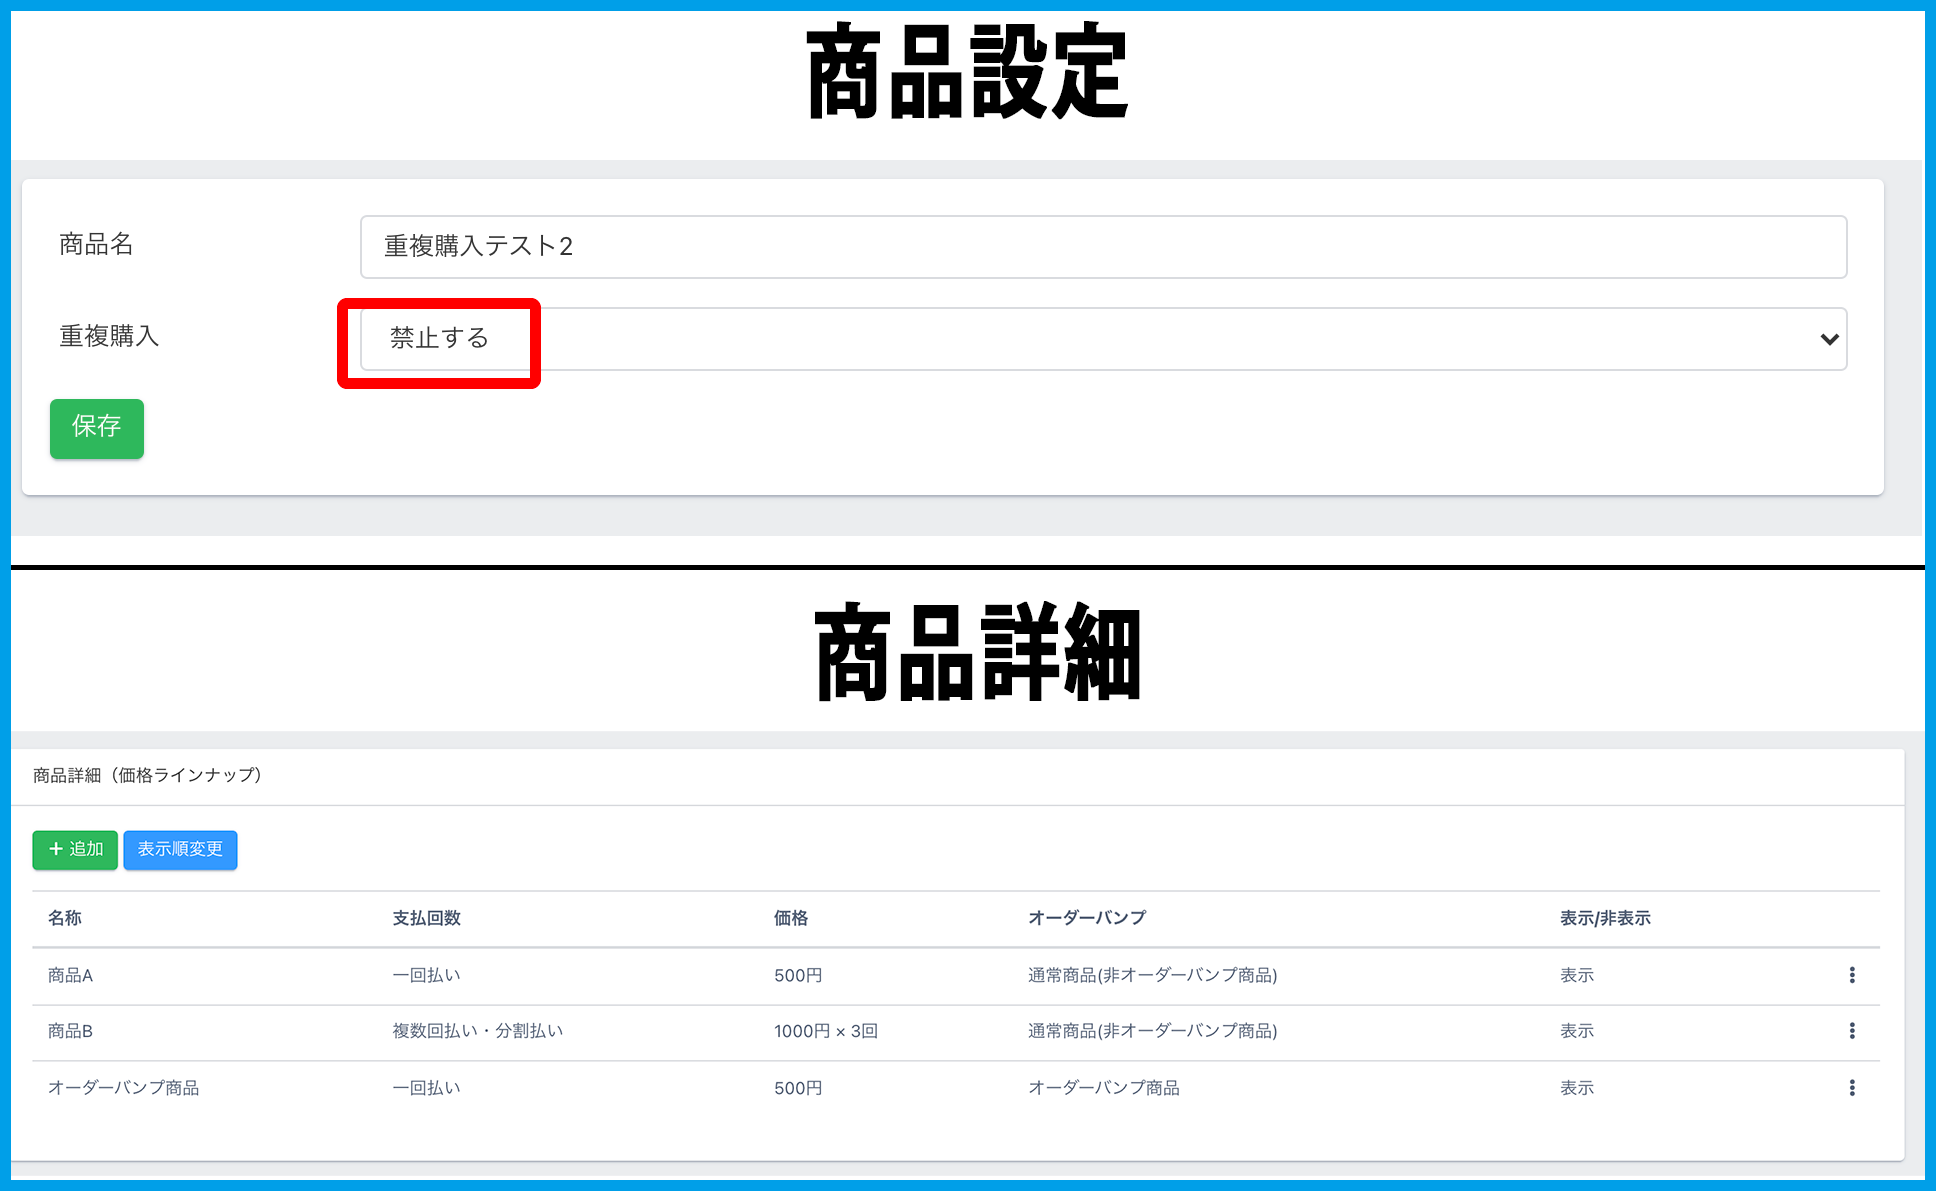
Task: Click 表示 status in オーダーバンプ商品 row
Action: [x=1577, y=1088]
